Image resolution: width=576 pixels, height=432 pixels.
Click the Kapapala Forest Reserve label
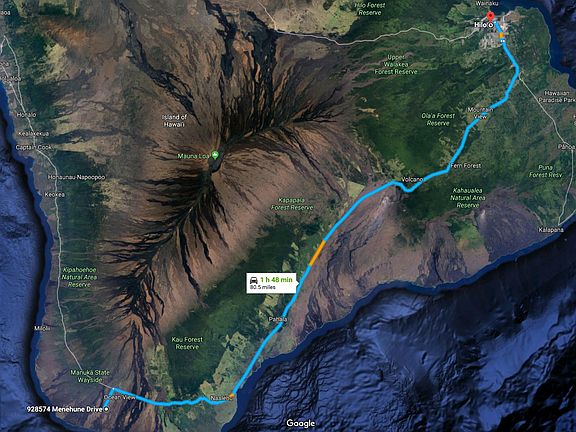pyautogui.click(x=292, y=204)
